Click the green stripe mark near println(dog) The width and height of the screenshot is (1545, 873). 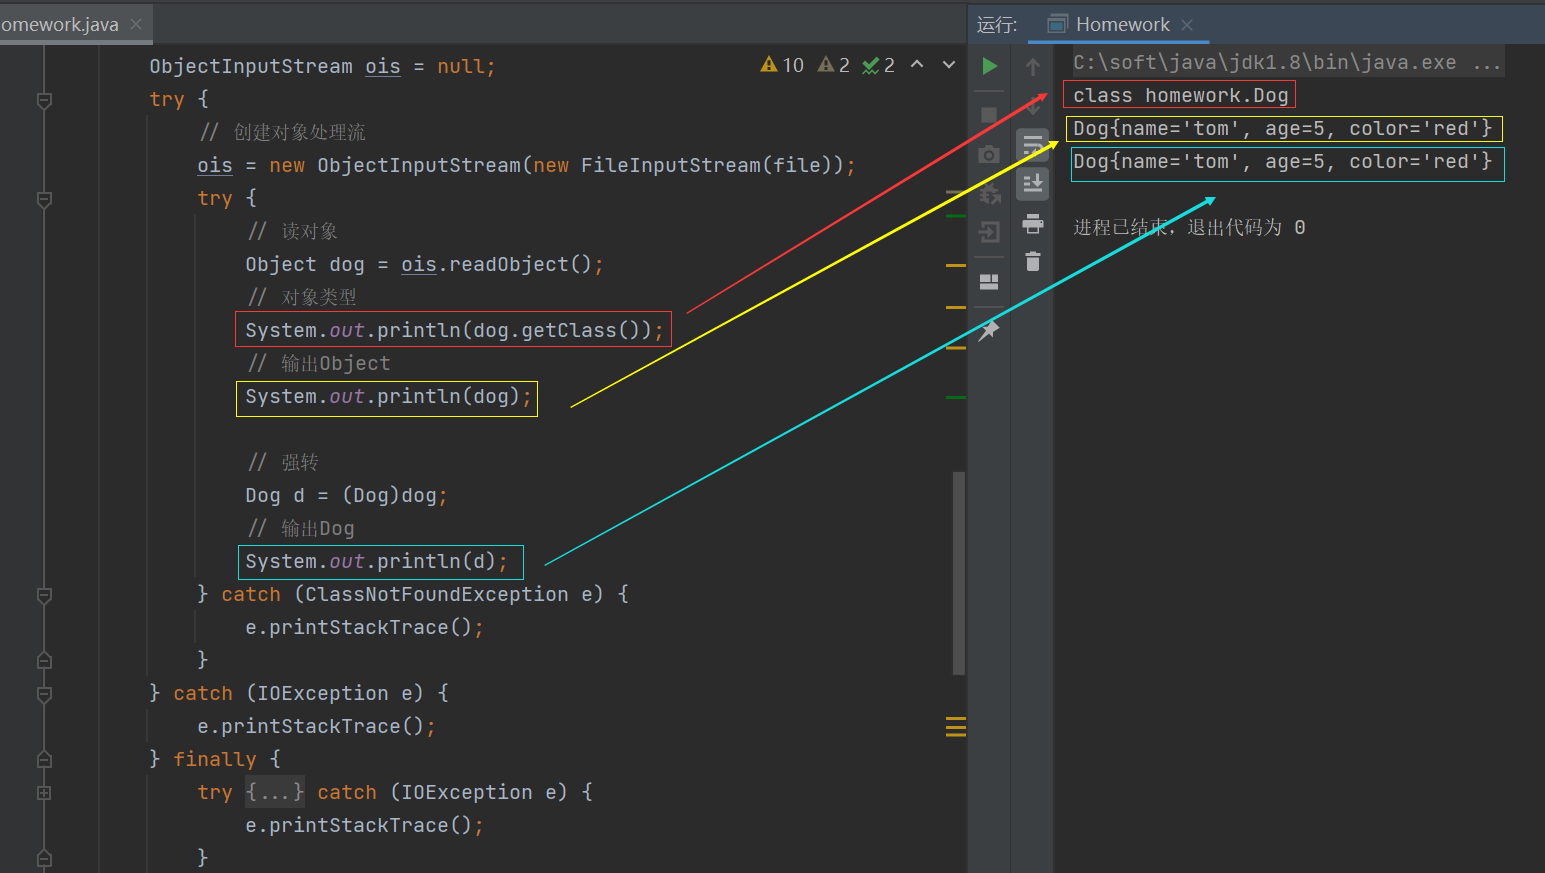click(x=956, y=397)
